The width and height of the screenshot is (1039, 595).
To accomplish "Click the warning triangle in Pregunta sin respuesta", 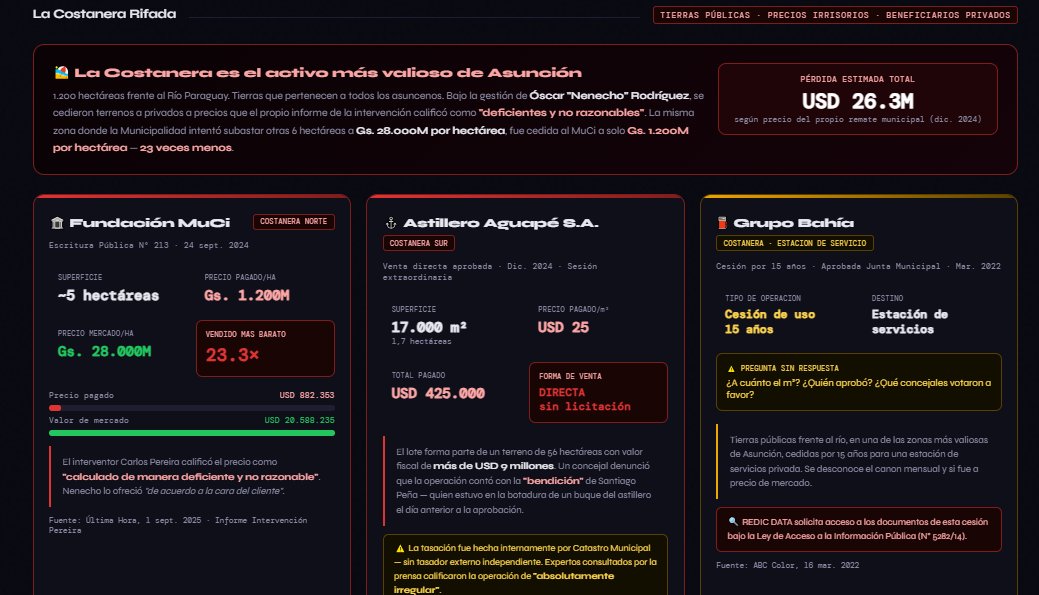I will (732, 368).
